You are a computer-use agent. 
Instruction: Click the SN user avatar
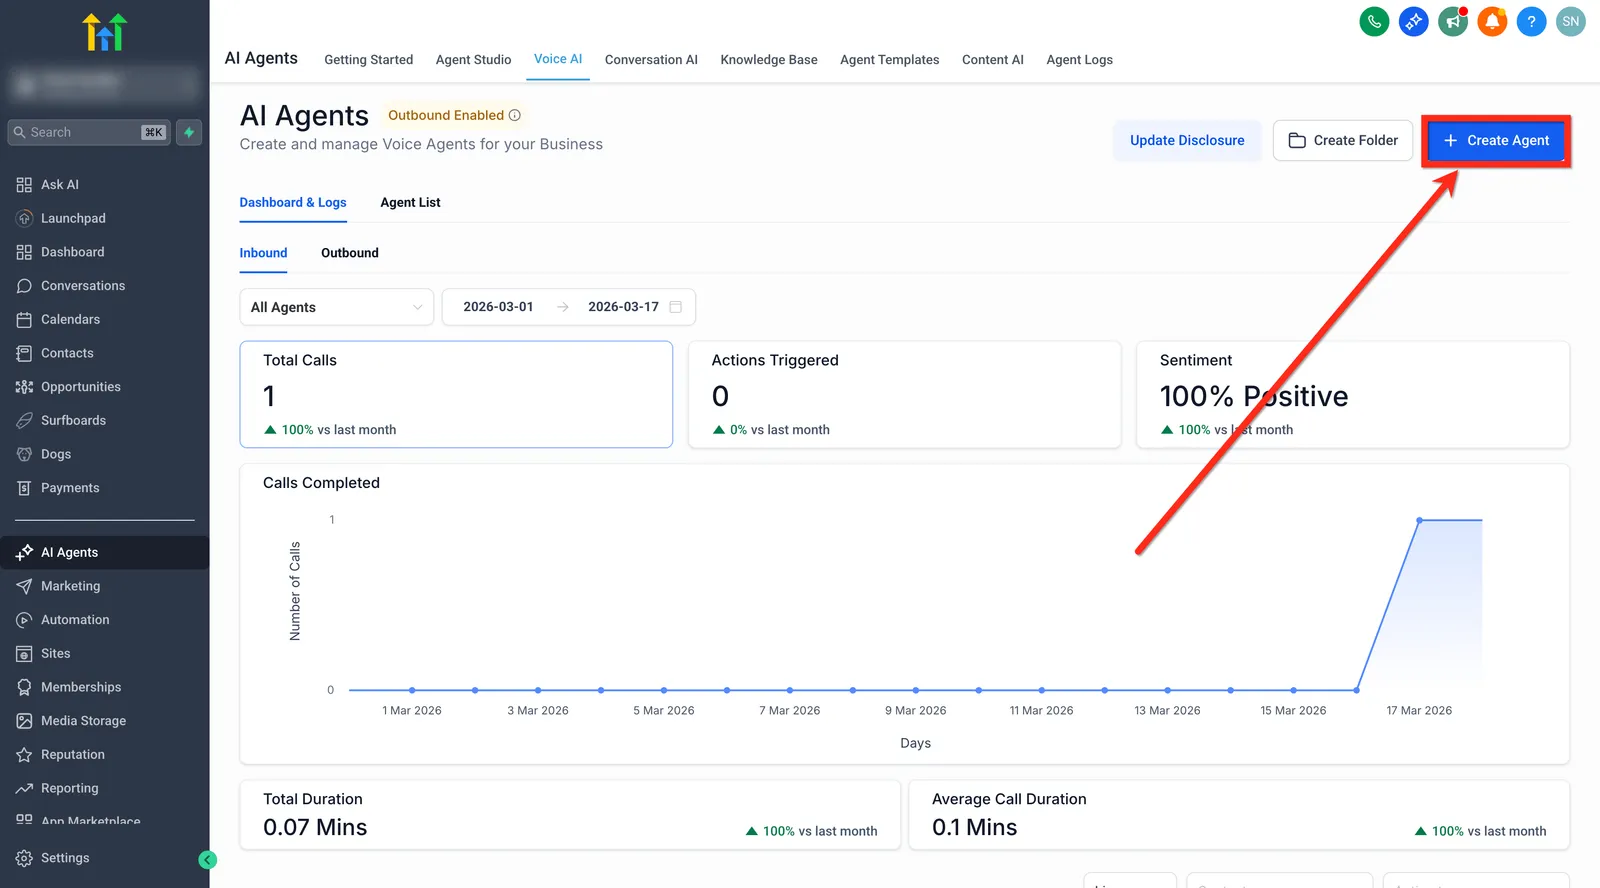click(x=1571, y=21)
